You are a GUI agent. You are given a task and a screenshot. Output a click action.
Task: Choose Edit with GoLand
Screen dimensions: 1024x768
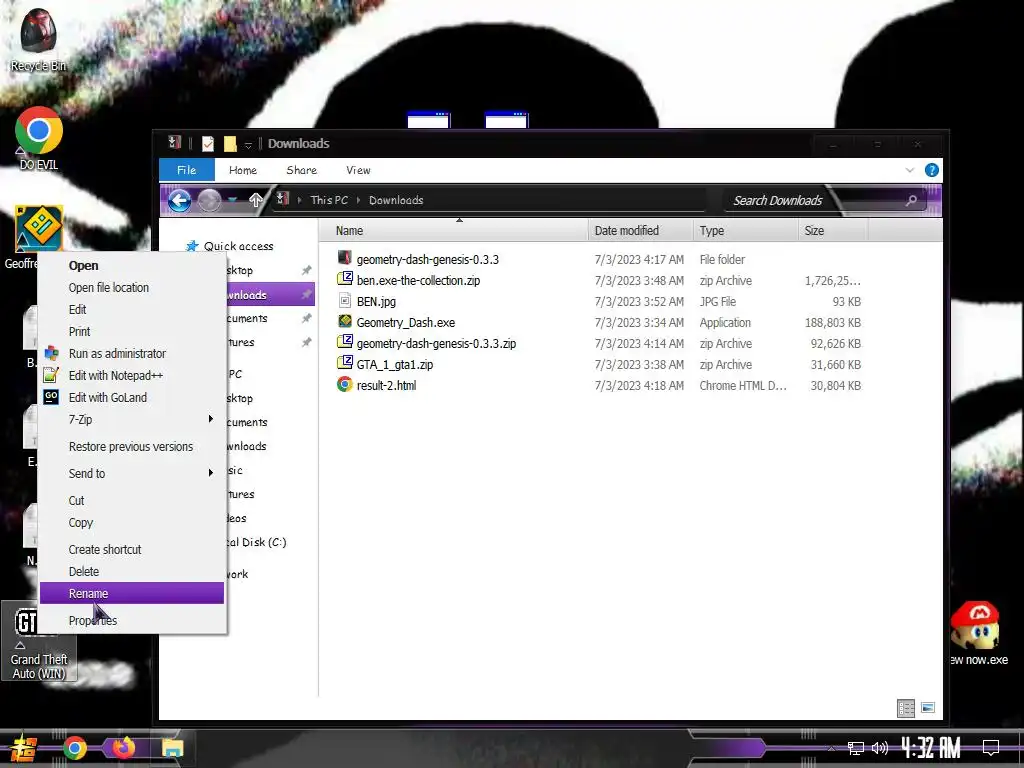pos(132,397)
